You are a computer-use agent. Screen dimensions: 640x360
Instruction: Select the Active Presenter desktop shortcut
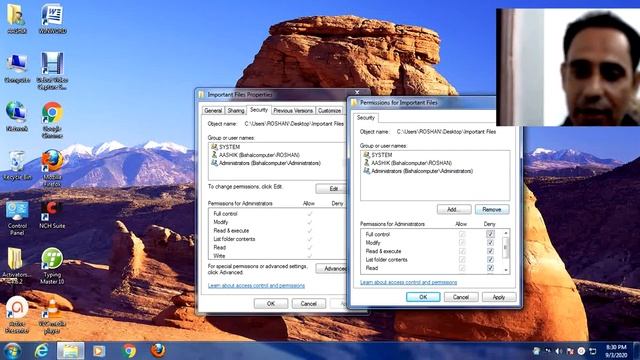click(x=17, y=315)
